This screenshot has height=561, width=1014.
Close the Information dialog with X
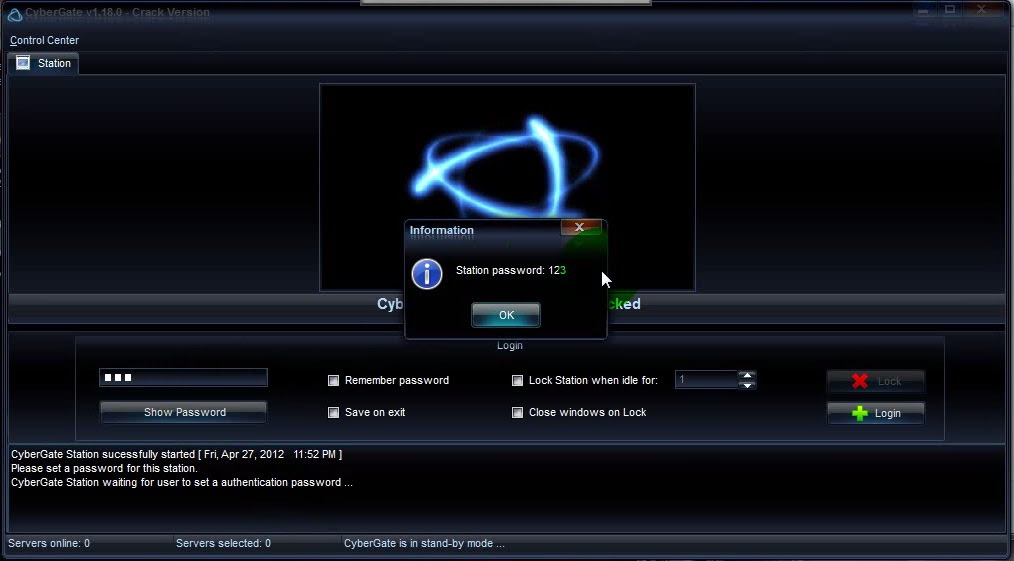[x=580, y=227]
